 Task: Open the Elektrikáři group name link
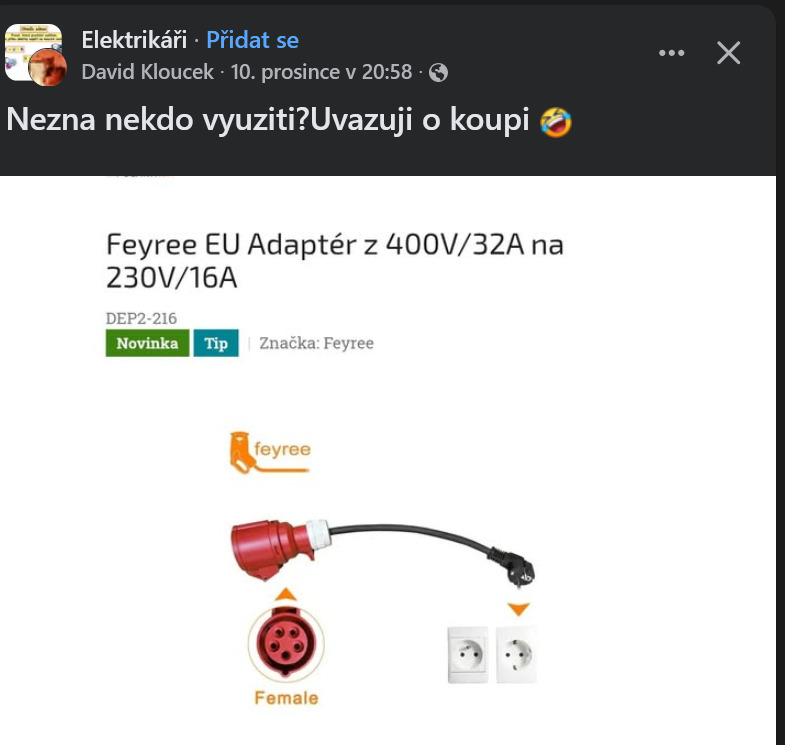tap(134, 40)
